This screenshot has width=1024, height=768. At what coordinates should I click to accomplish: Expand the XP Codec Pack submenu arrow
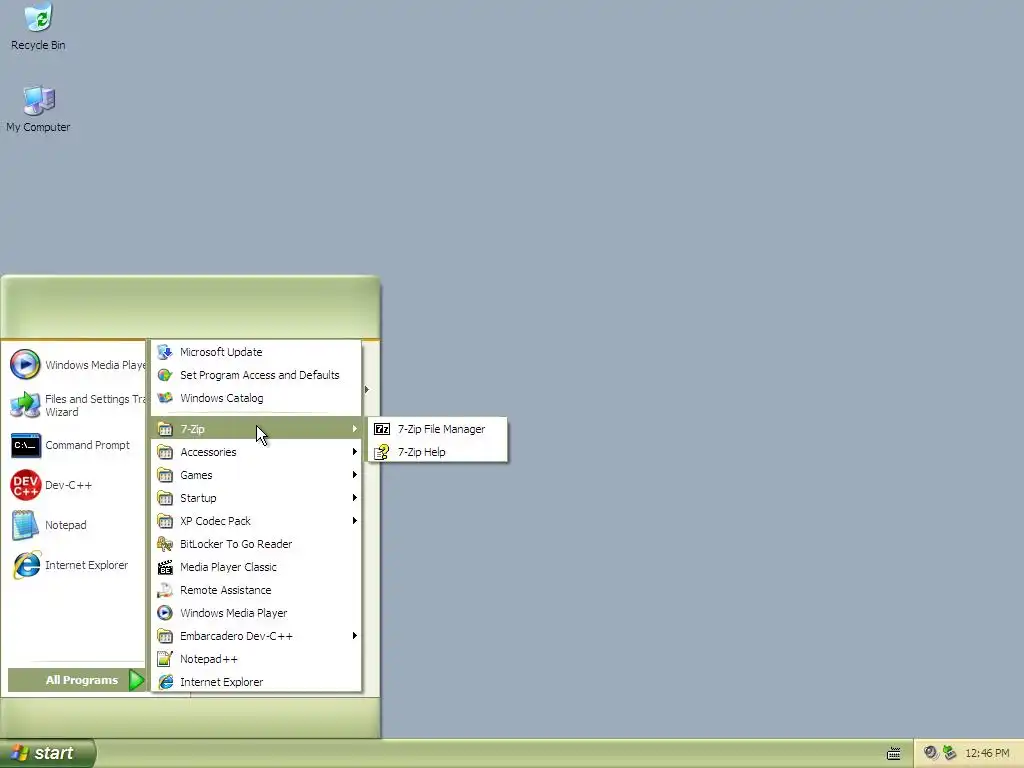coord(355,521)
